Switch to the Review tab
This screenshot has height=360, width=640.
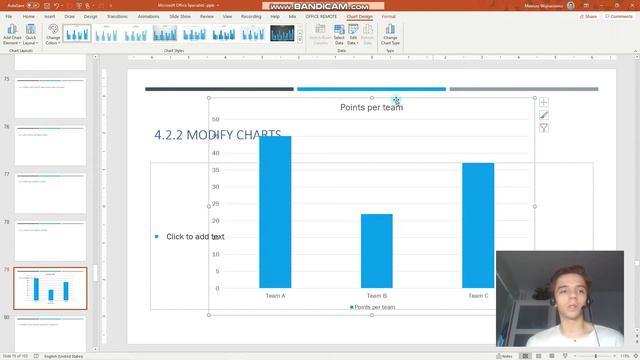point(207,16)
